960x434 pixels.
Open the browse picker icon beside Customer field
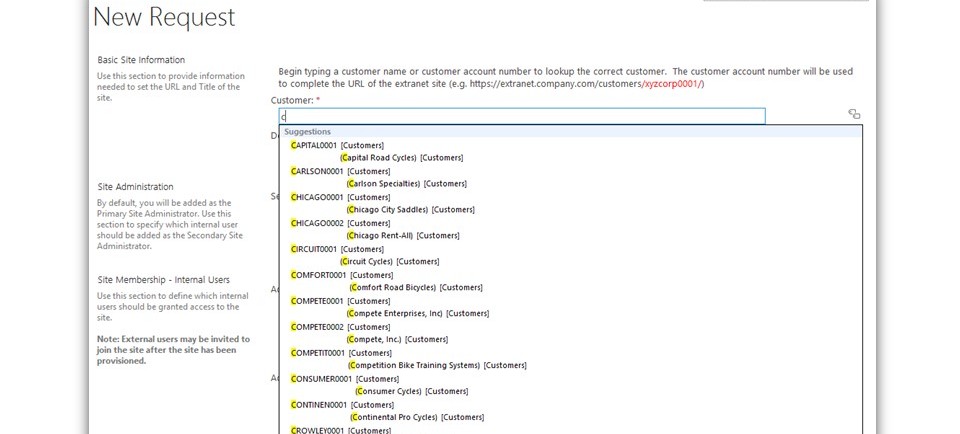pyautogui.click(x=854, y=114)
